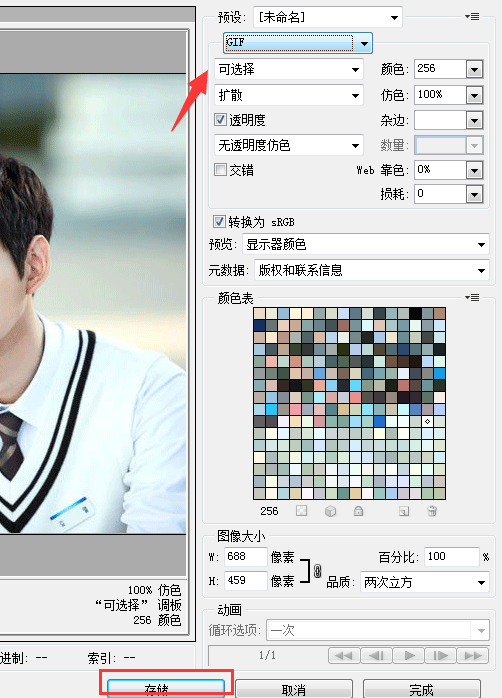This screenshot has height=698, width=502.
Task: Open the 元数据 版权和联系信息 dropdown
Action: (x=372, y=270)
